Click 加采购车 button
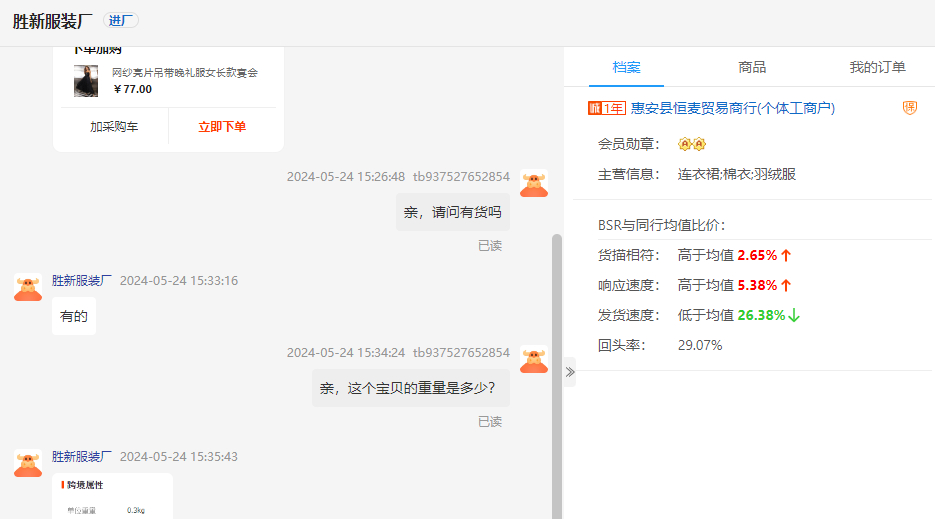The width and height of the screenshot is (935, 519). [x=114, y=126]
